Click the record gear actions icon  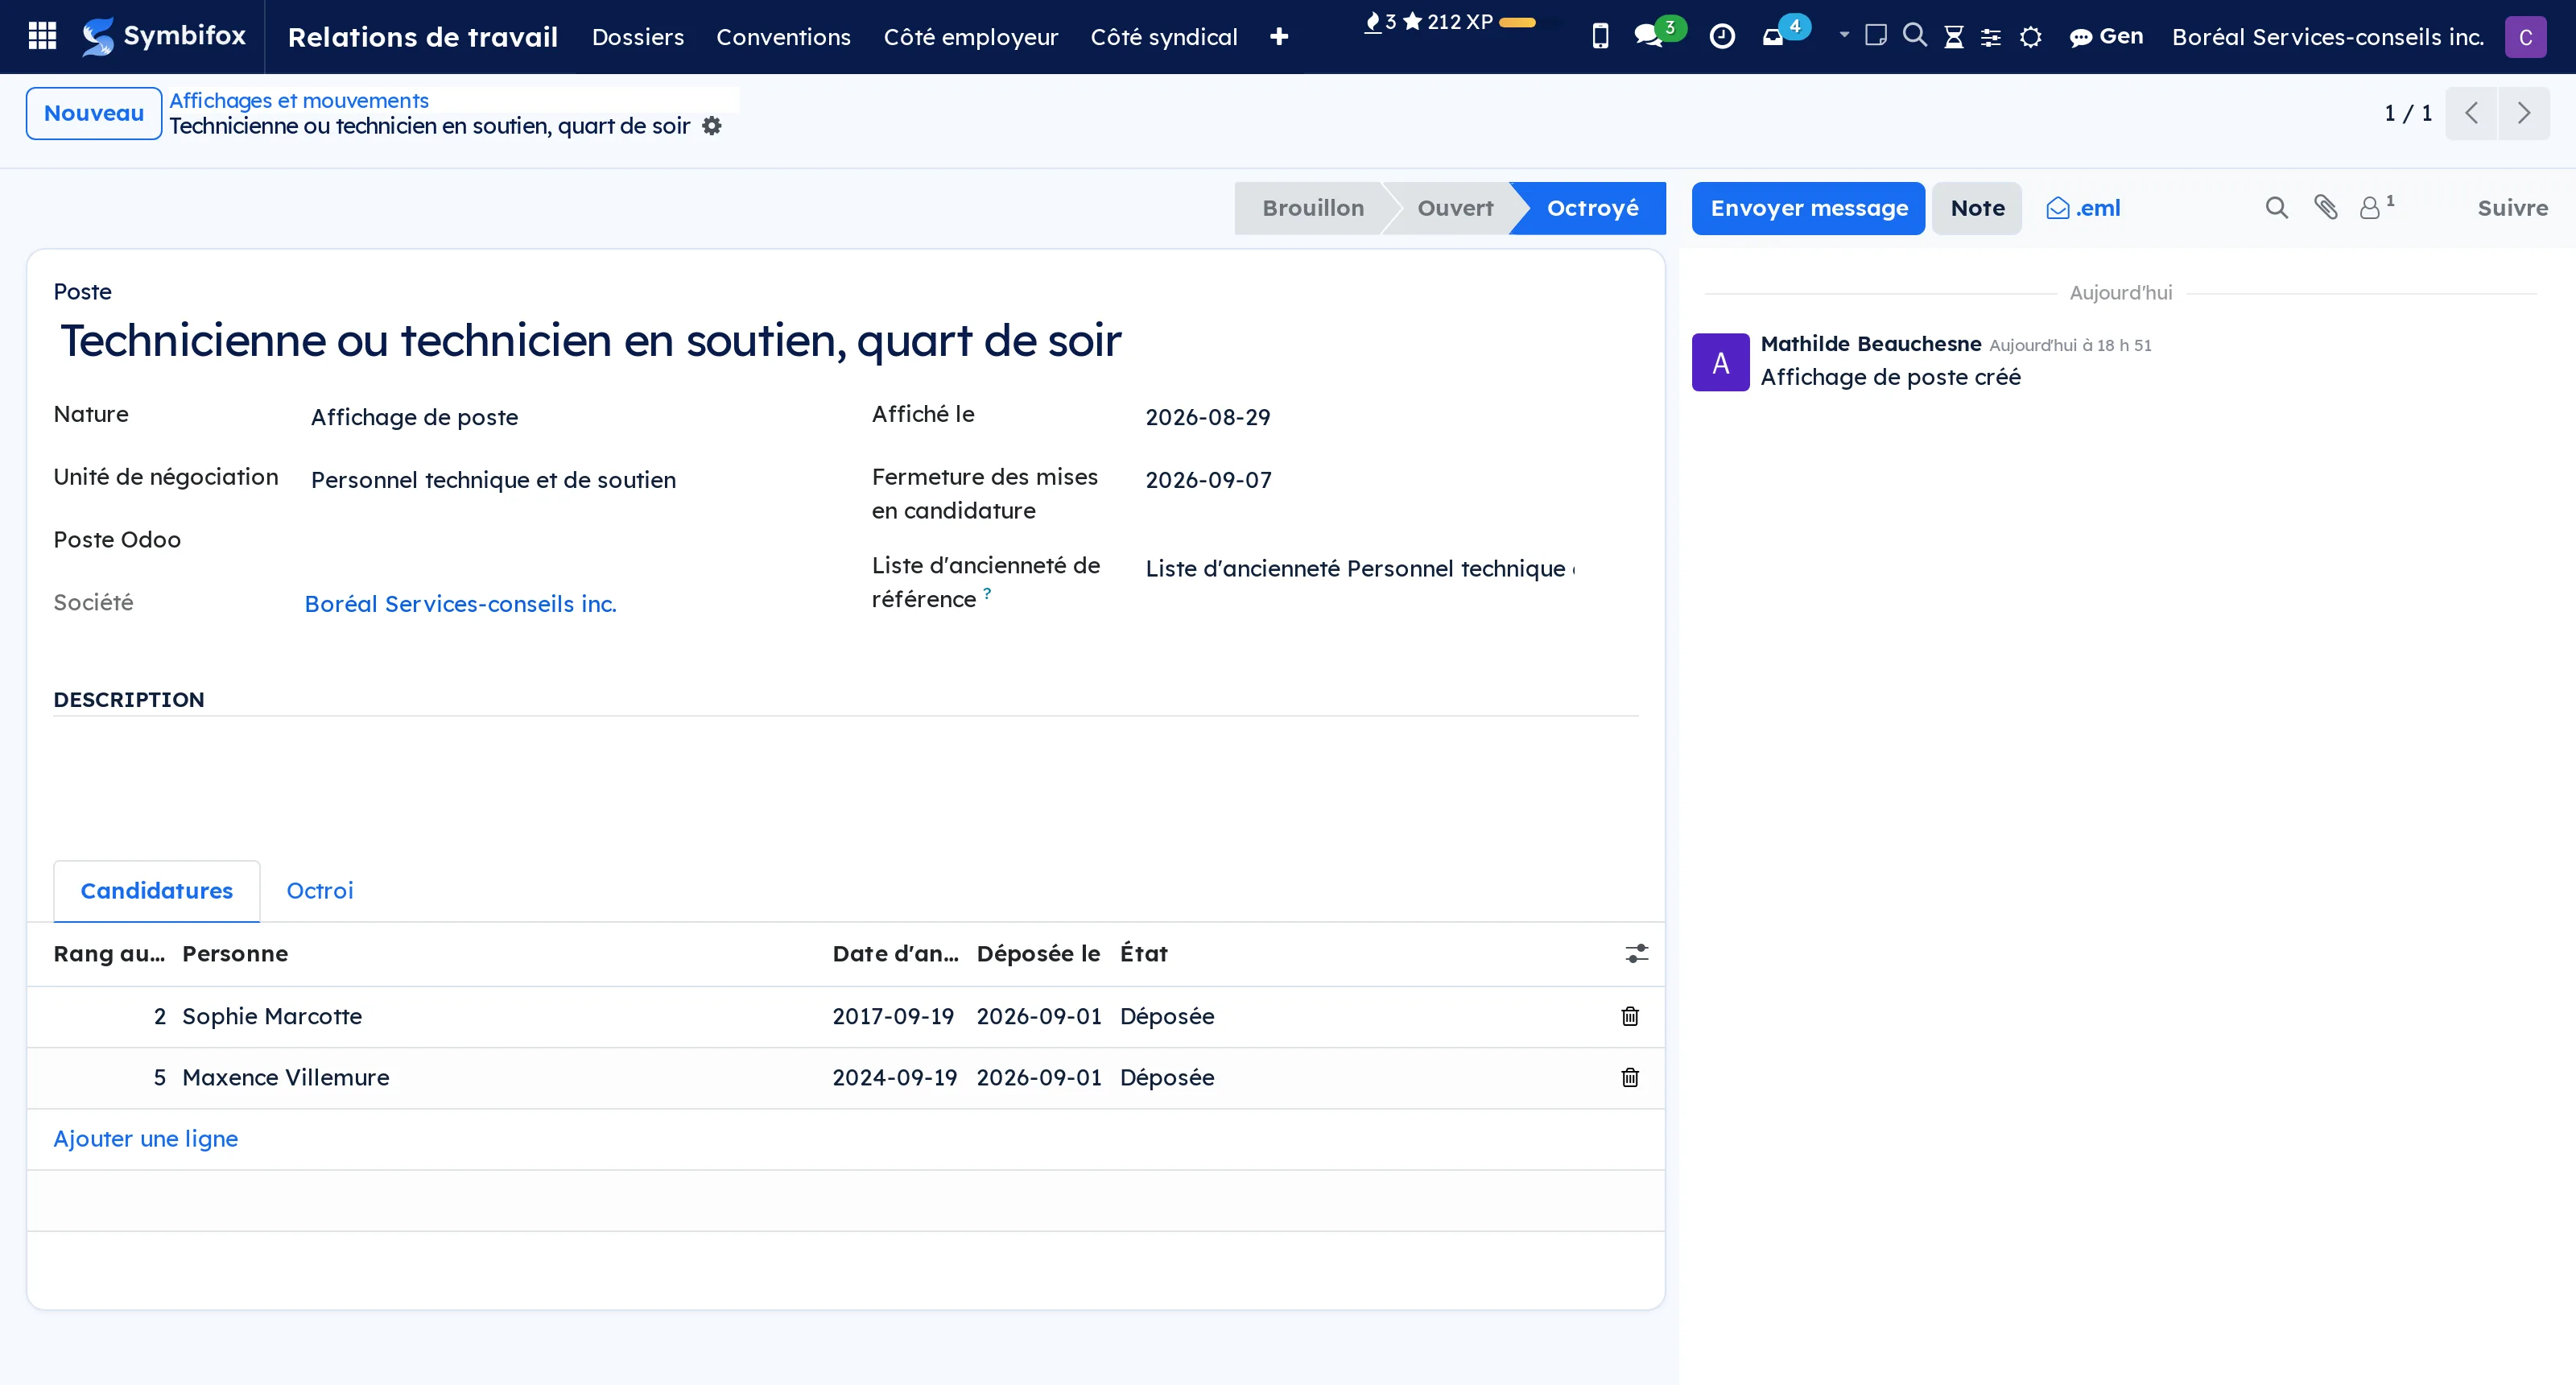712,126
